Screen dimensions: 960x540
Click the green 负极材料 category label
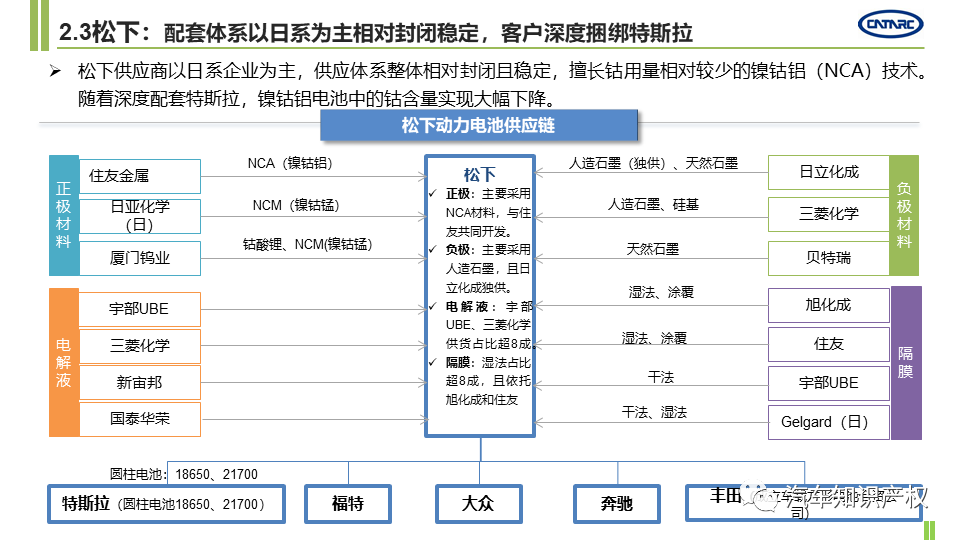tap(904, 215)
